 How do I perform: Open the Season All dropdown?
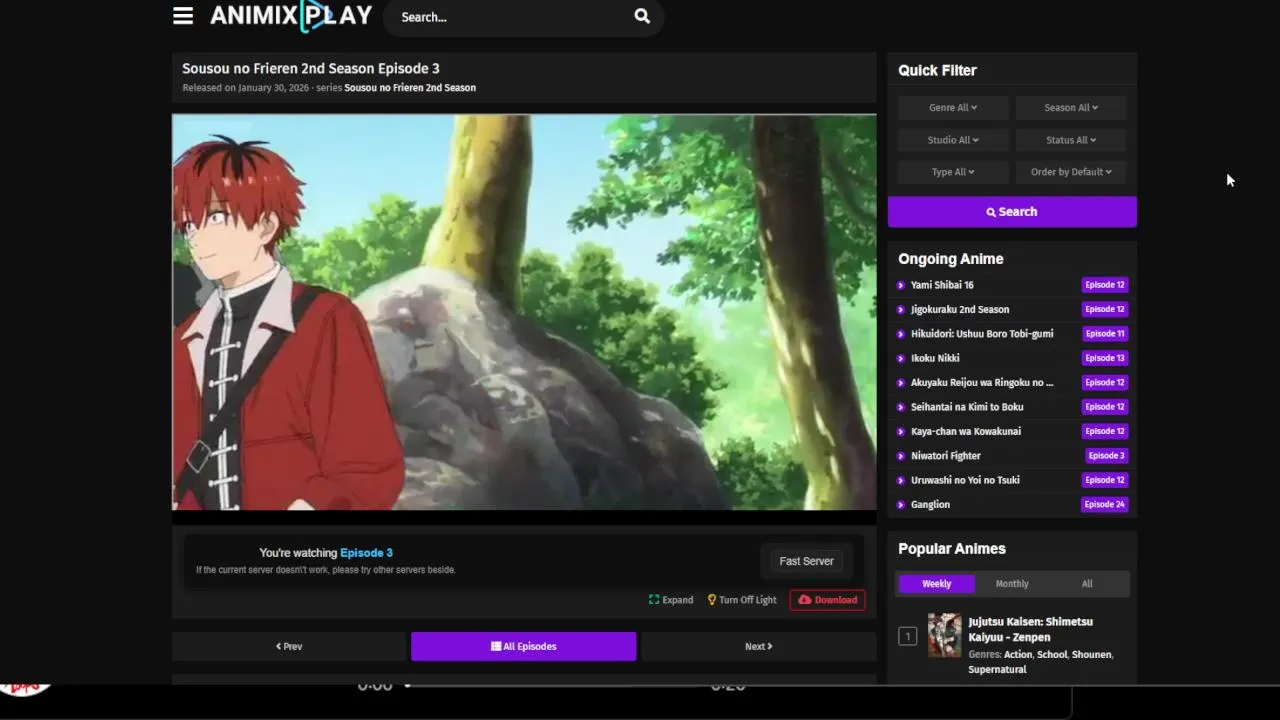coord(1071,108)
